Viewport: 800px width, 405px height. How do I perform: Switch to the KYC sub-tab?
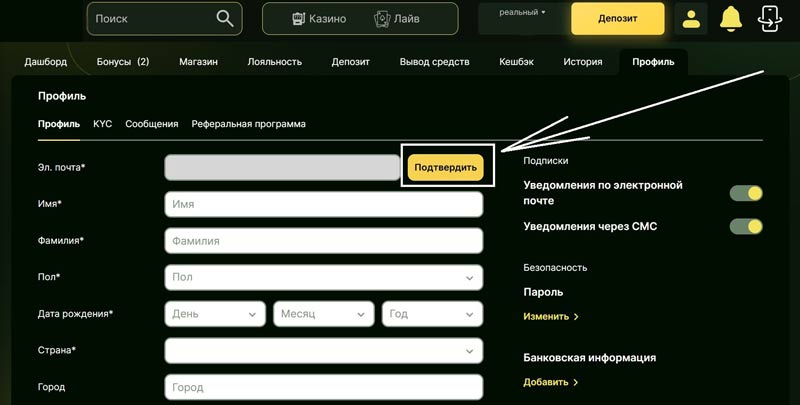[x=103, y=124]
